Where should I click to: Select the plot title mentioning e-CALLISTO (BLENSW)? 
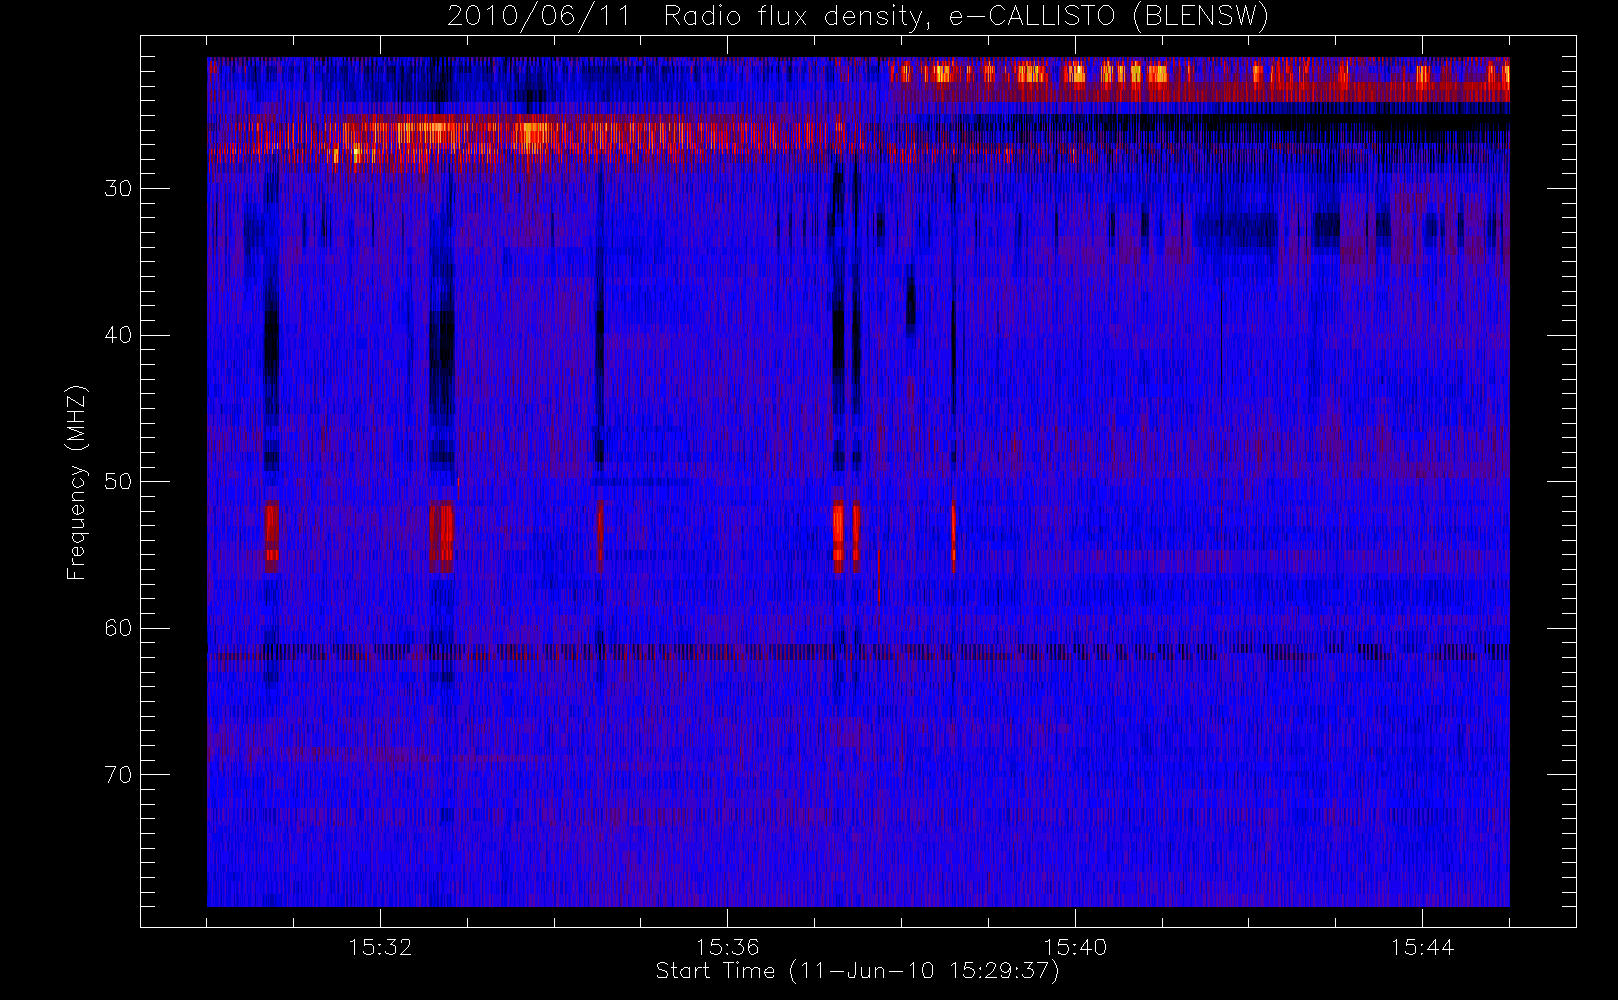pos(858,17)
